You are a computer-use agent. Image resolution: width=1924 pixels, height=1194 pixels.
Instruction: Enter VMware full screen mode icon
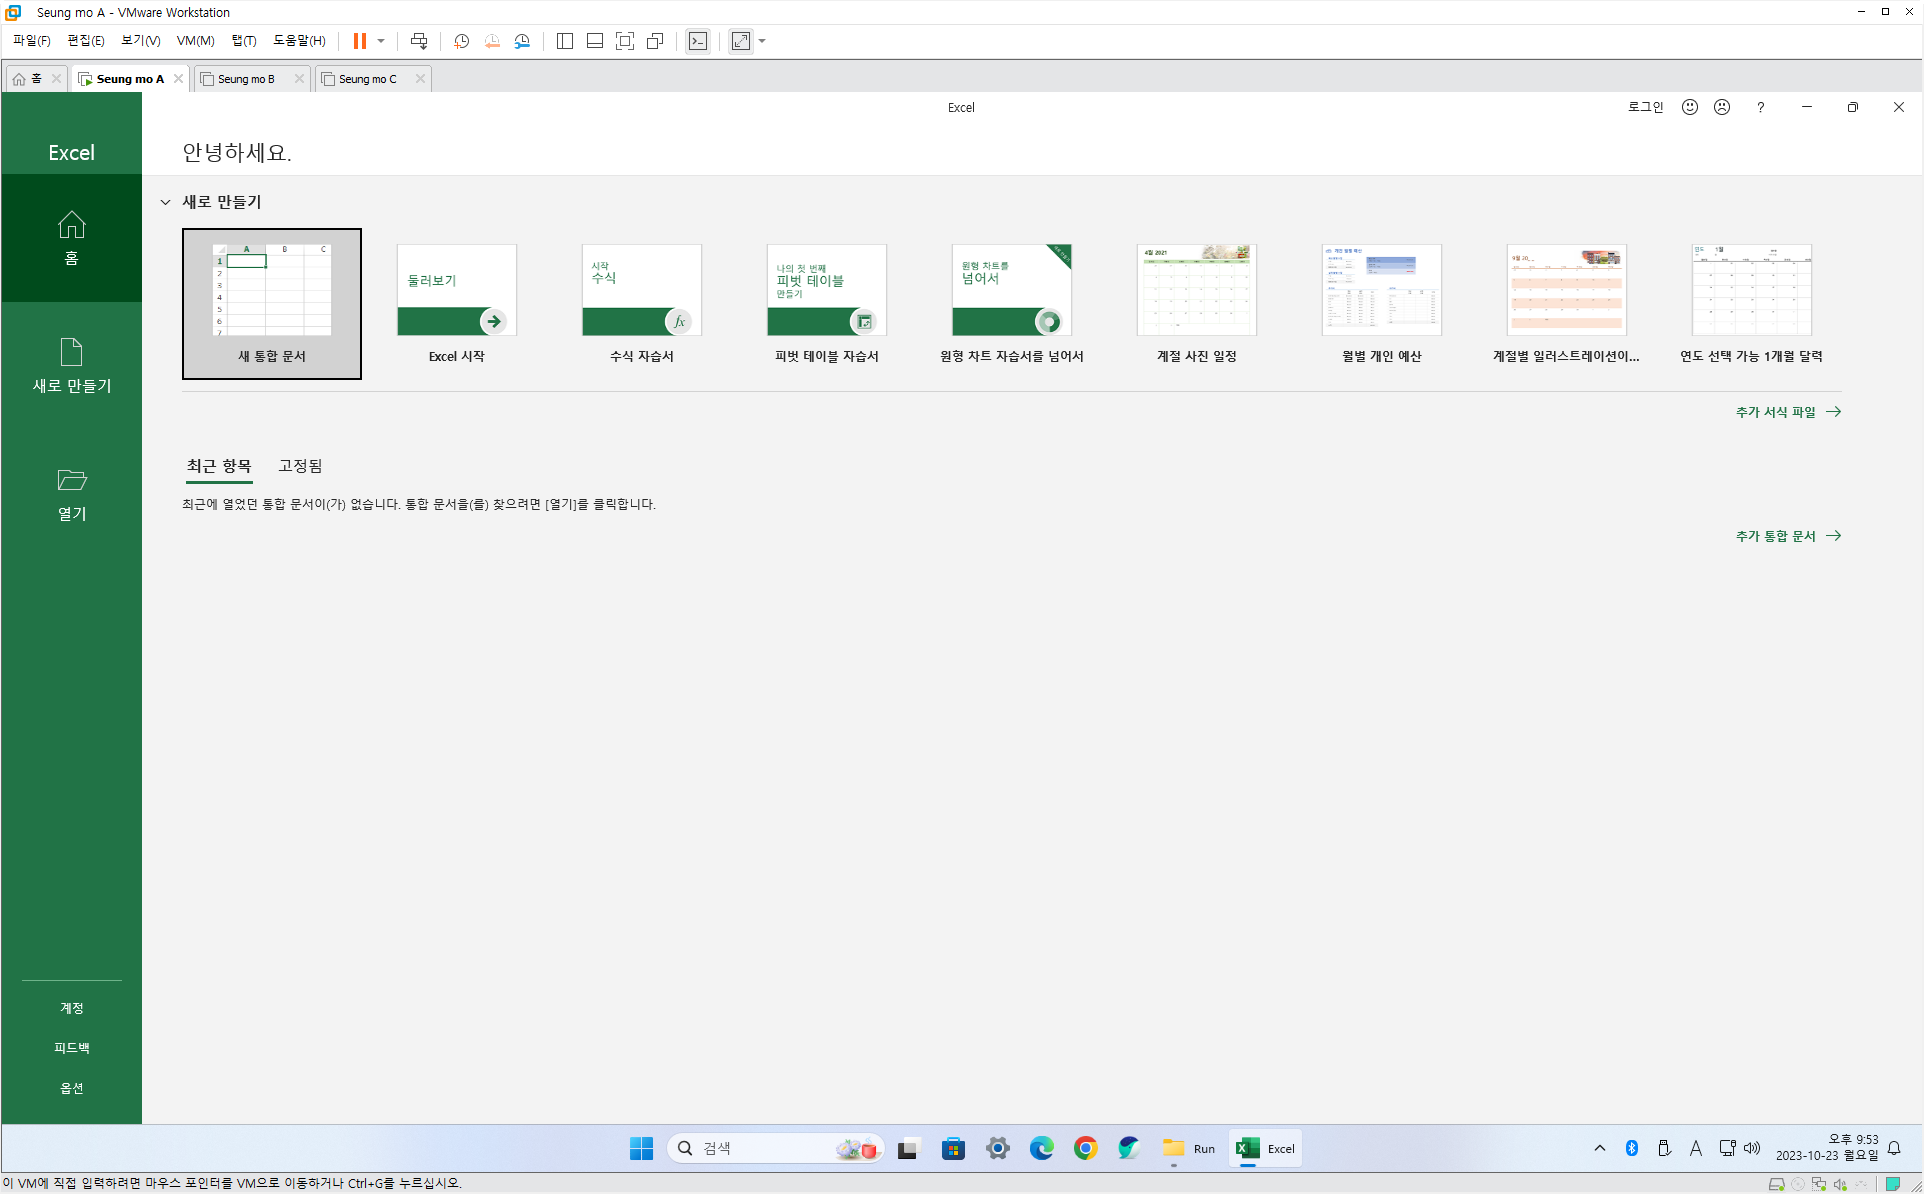coord(625,41)
